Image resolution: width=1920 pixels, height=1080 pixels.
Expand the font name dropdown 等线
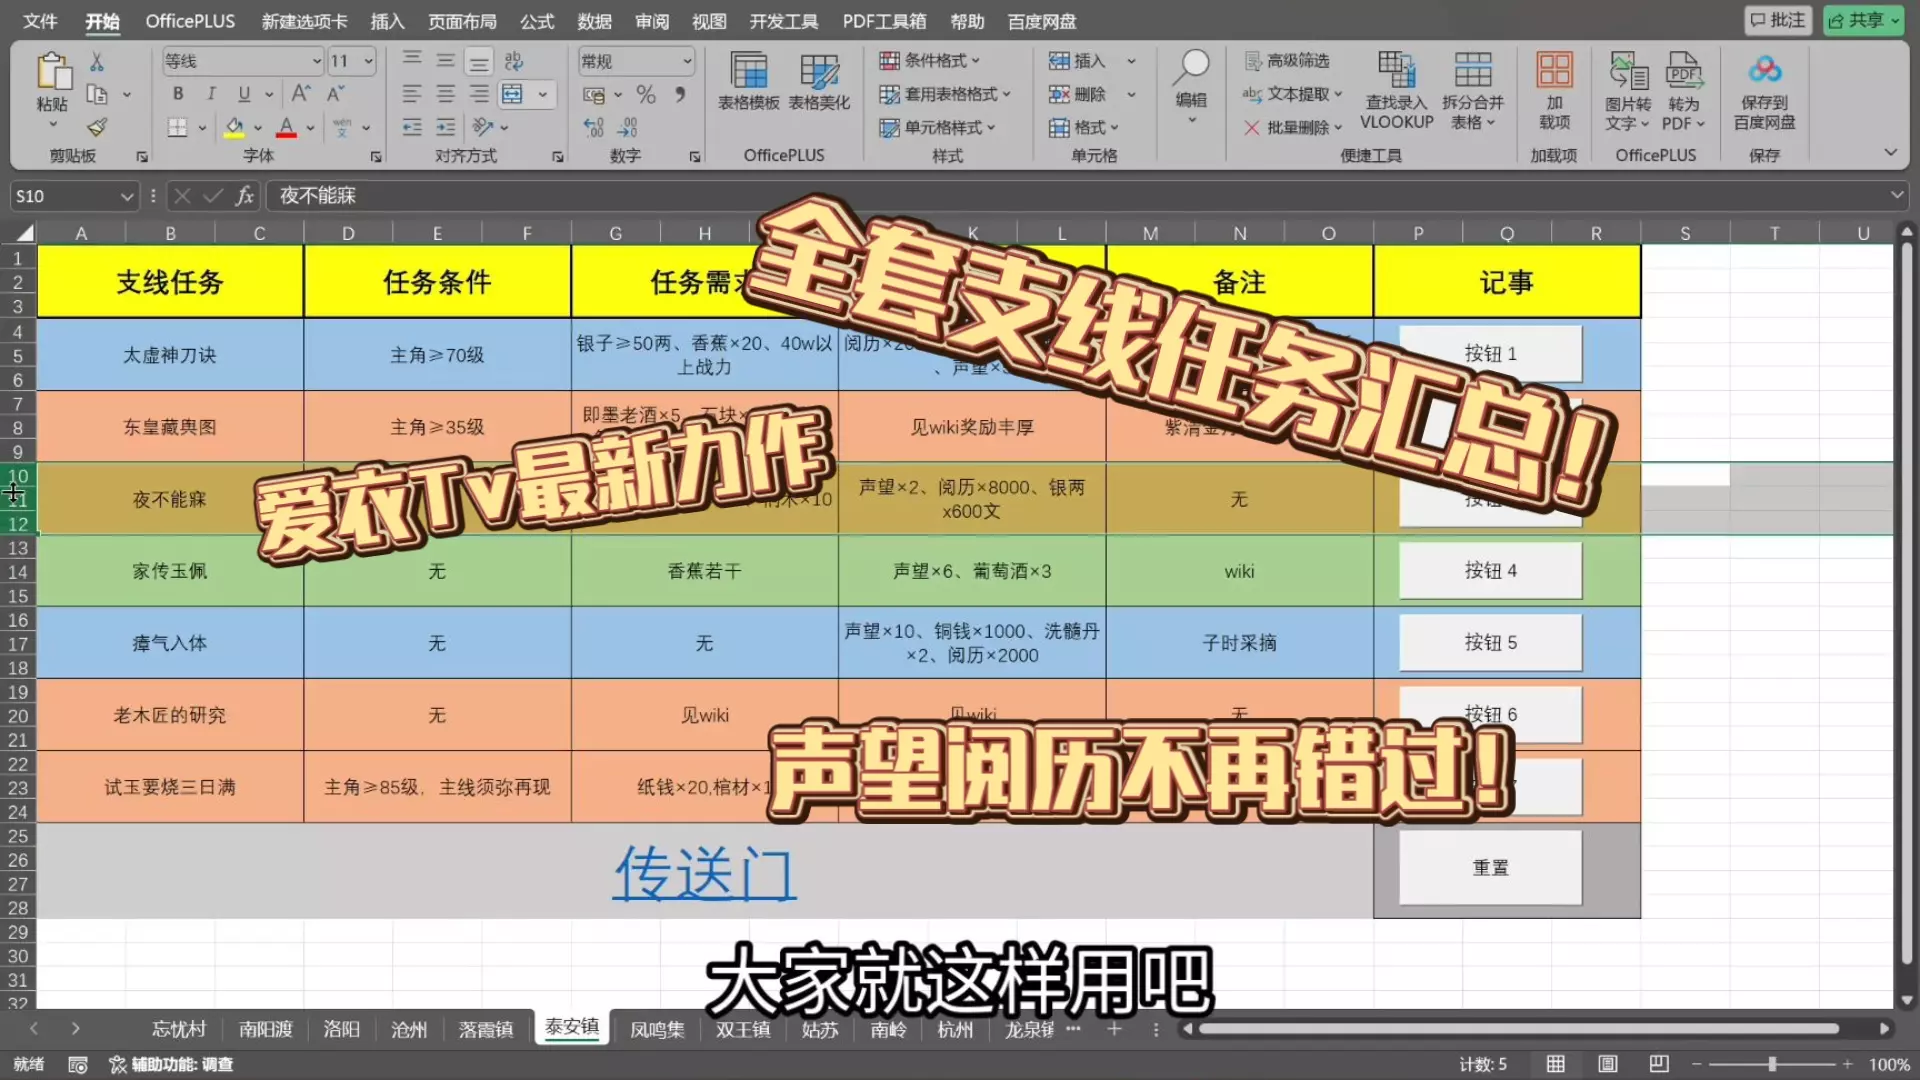316,62
